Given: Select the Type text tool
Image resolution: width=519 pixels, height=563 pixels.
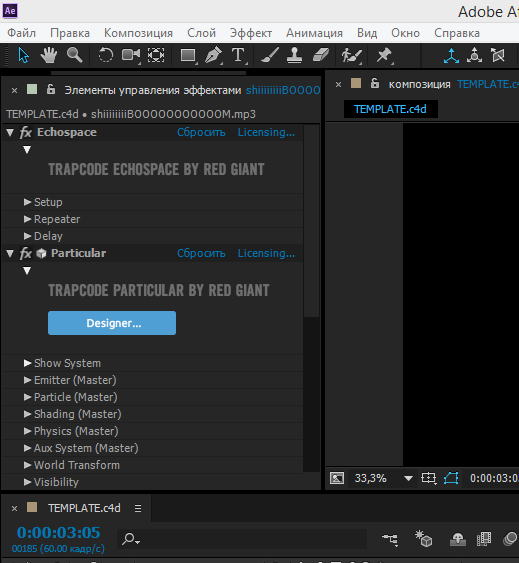Looking at the screenshot, I should (x=238, y=56).
